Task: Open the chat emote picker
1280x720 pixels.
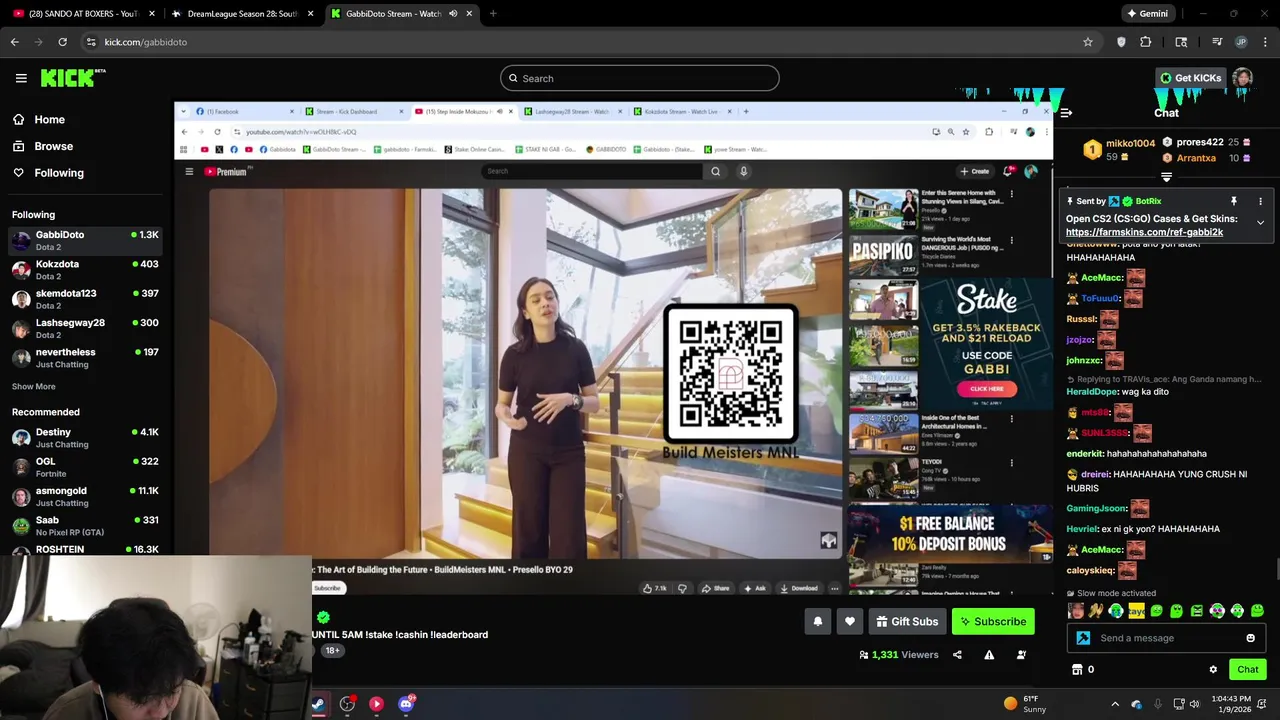Action: tap(1250, 638)
